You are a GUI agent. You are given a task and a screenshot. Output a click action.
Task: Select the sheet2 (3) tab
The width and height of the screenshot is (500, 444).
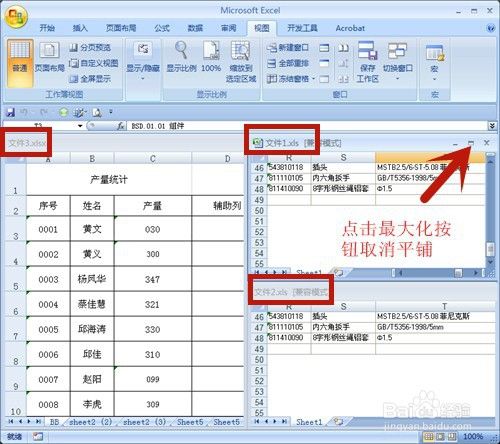tap(144, 422)
